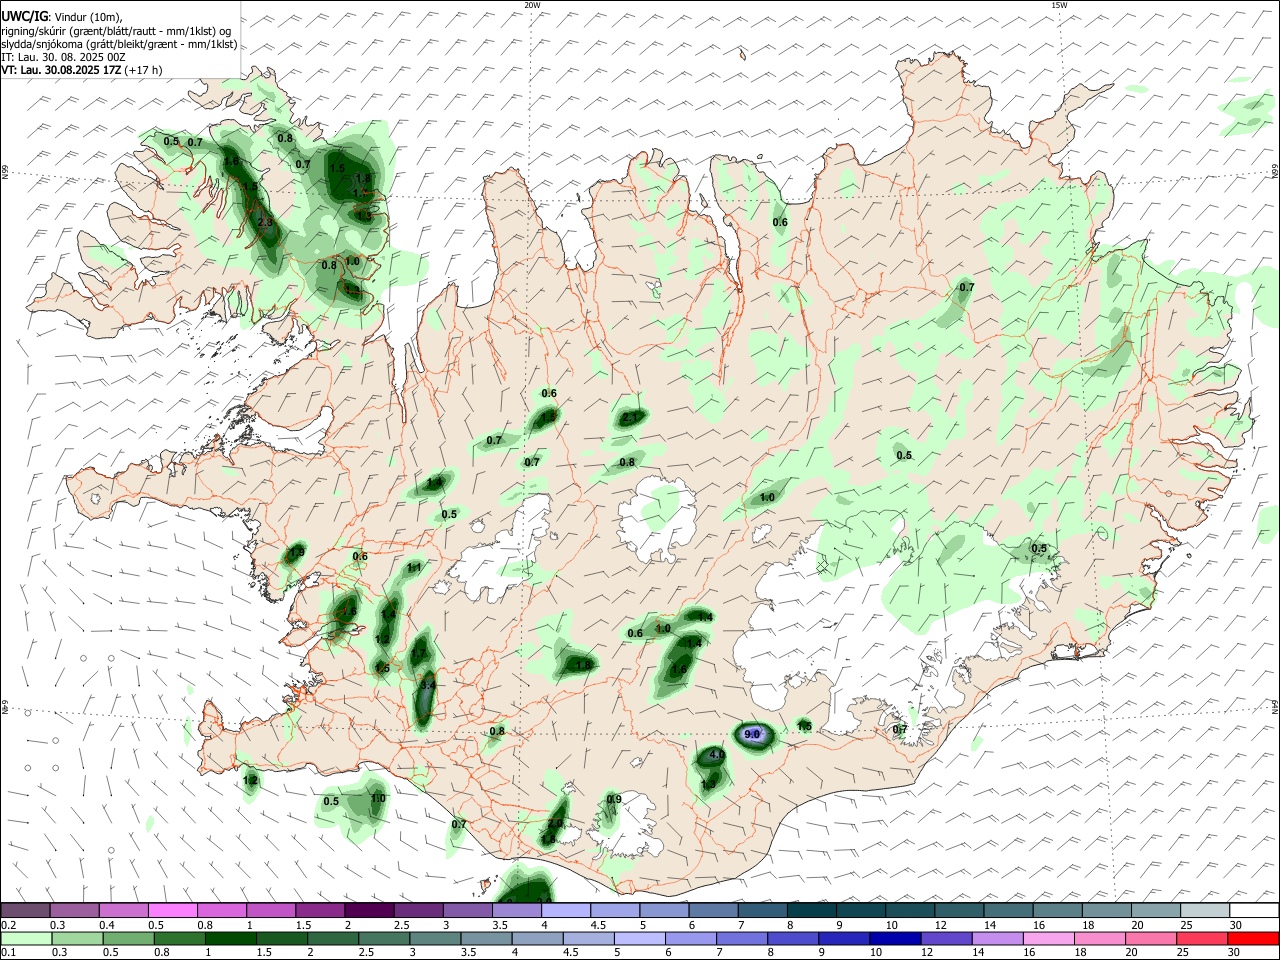The height and width of the screenshot is (960, 1280).
Task: Select the lower legend swatch between 20 and 25
Action: [x=1151, y=939]
